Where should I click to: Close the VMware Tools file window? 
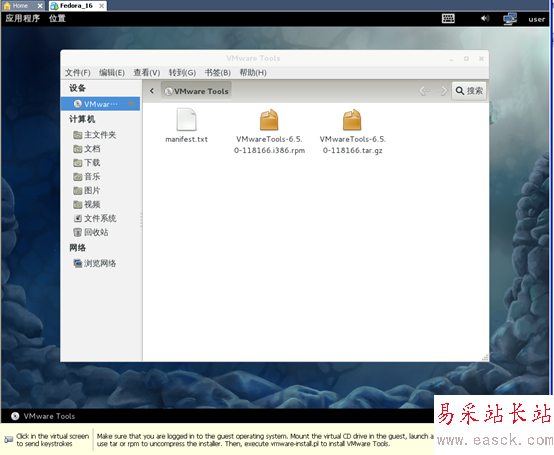click(x=481, y=59)
